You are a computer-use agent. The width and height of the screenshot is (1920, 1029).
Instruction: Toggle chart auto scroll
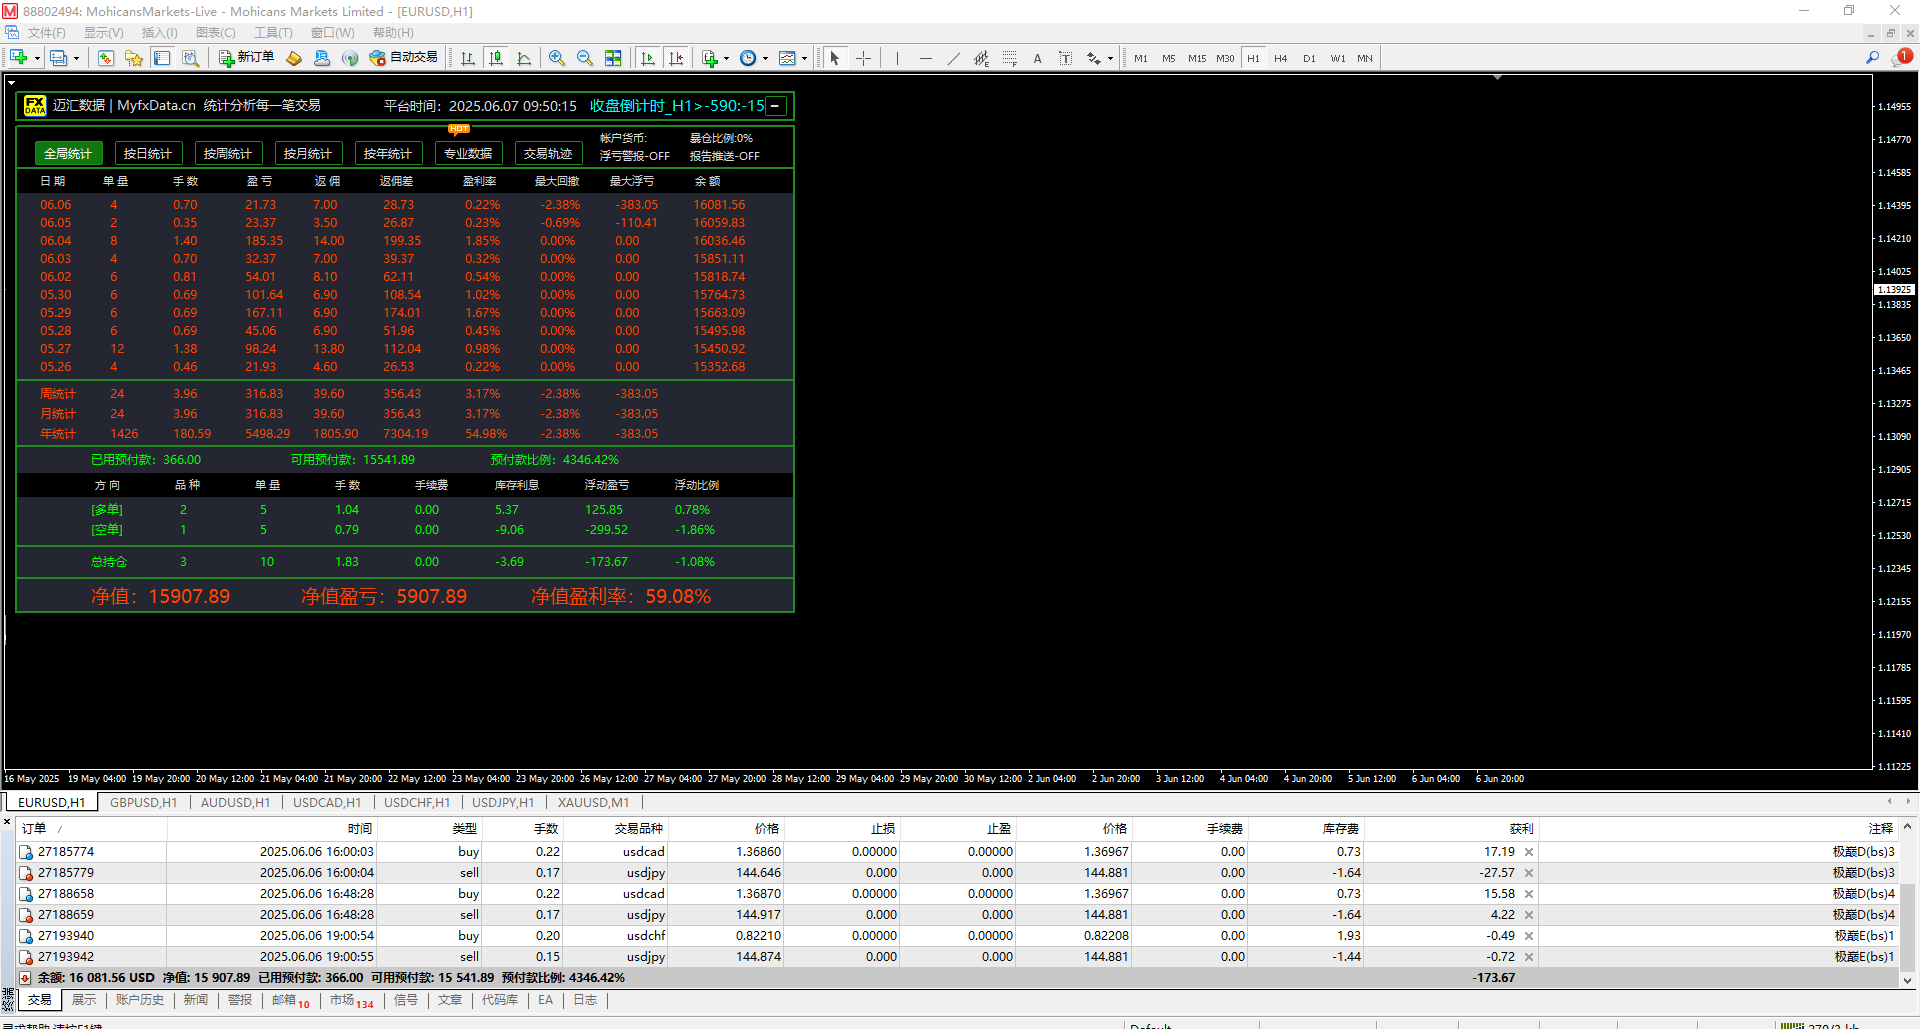[648, 58]
